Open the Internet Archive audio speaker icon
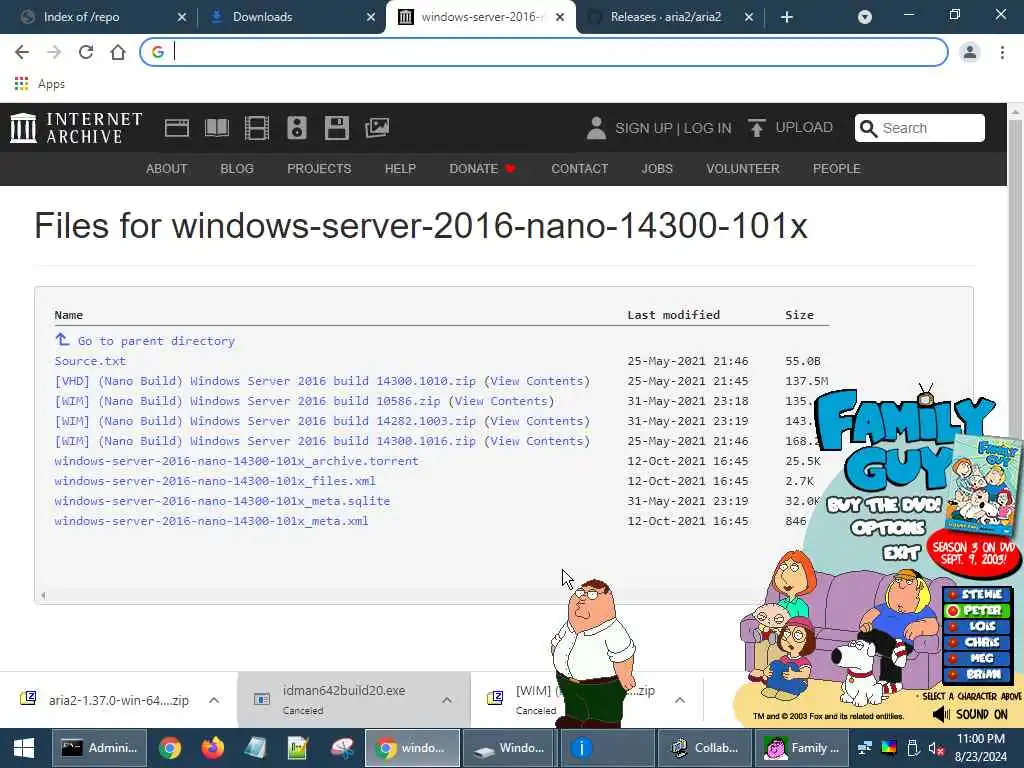 [x=296, y=128]
